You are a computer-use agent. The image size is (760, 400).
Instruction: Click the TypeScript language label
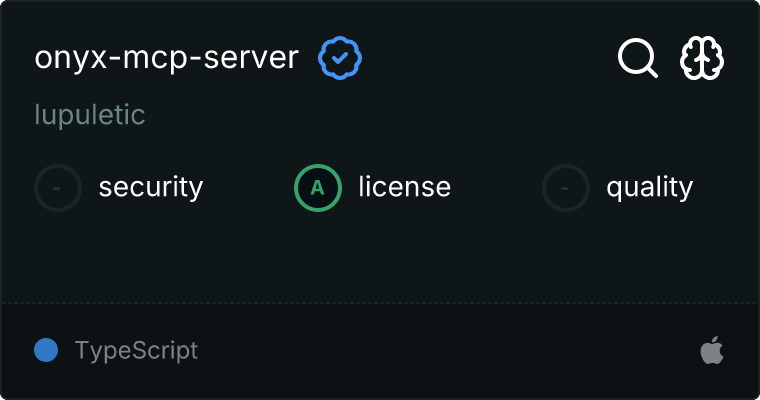pos(136,351)
